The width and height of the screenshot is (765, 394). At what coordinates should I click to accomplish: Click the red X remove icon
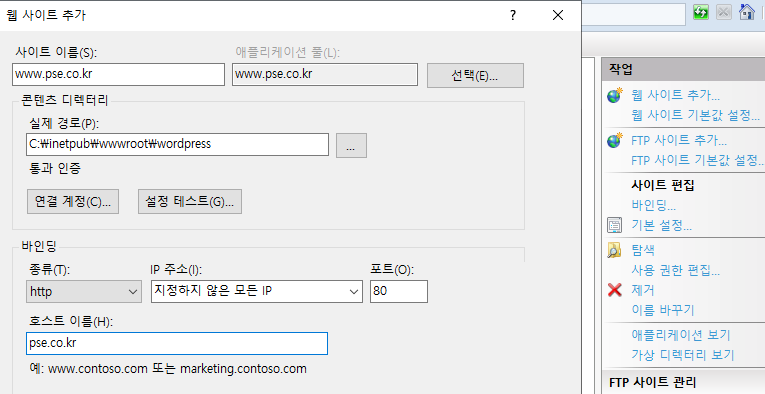(x=615, y=290)
